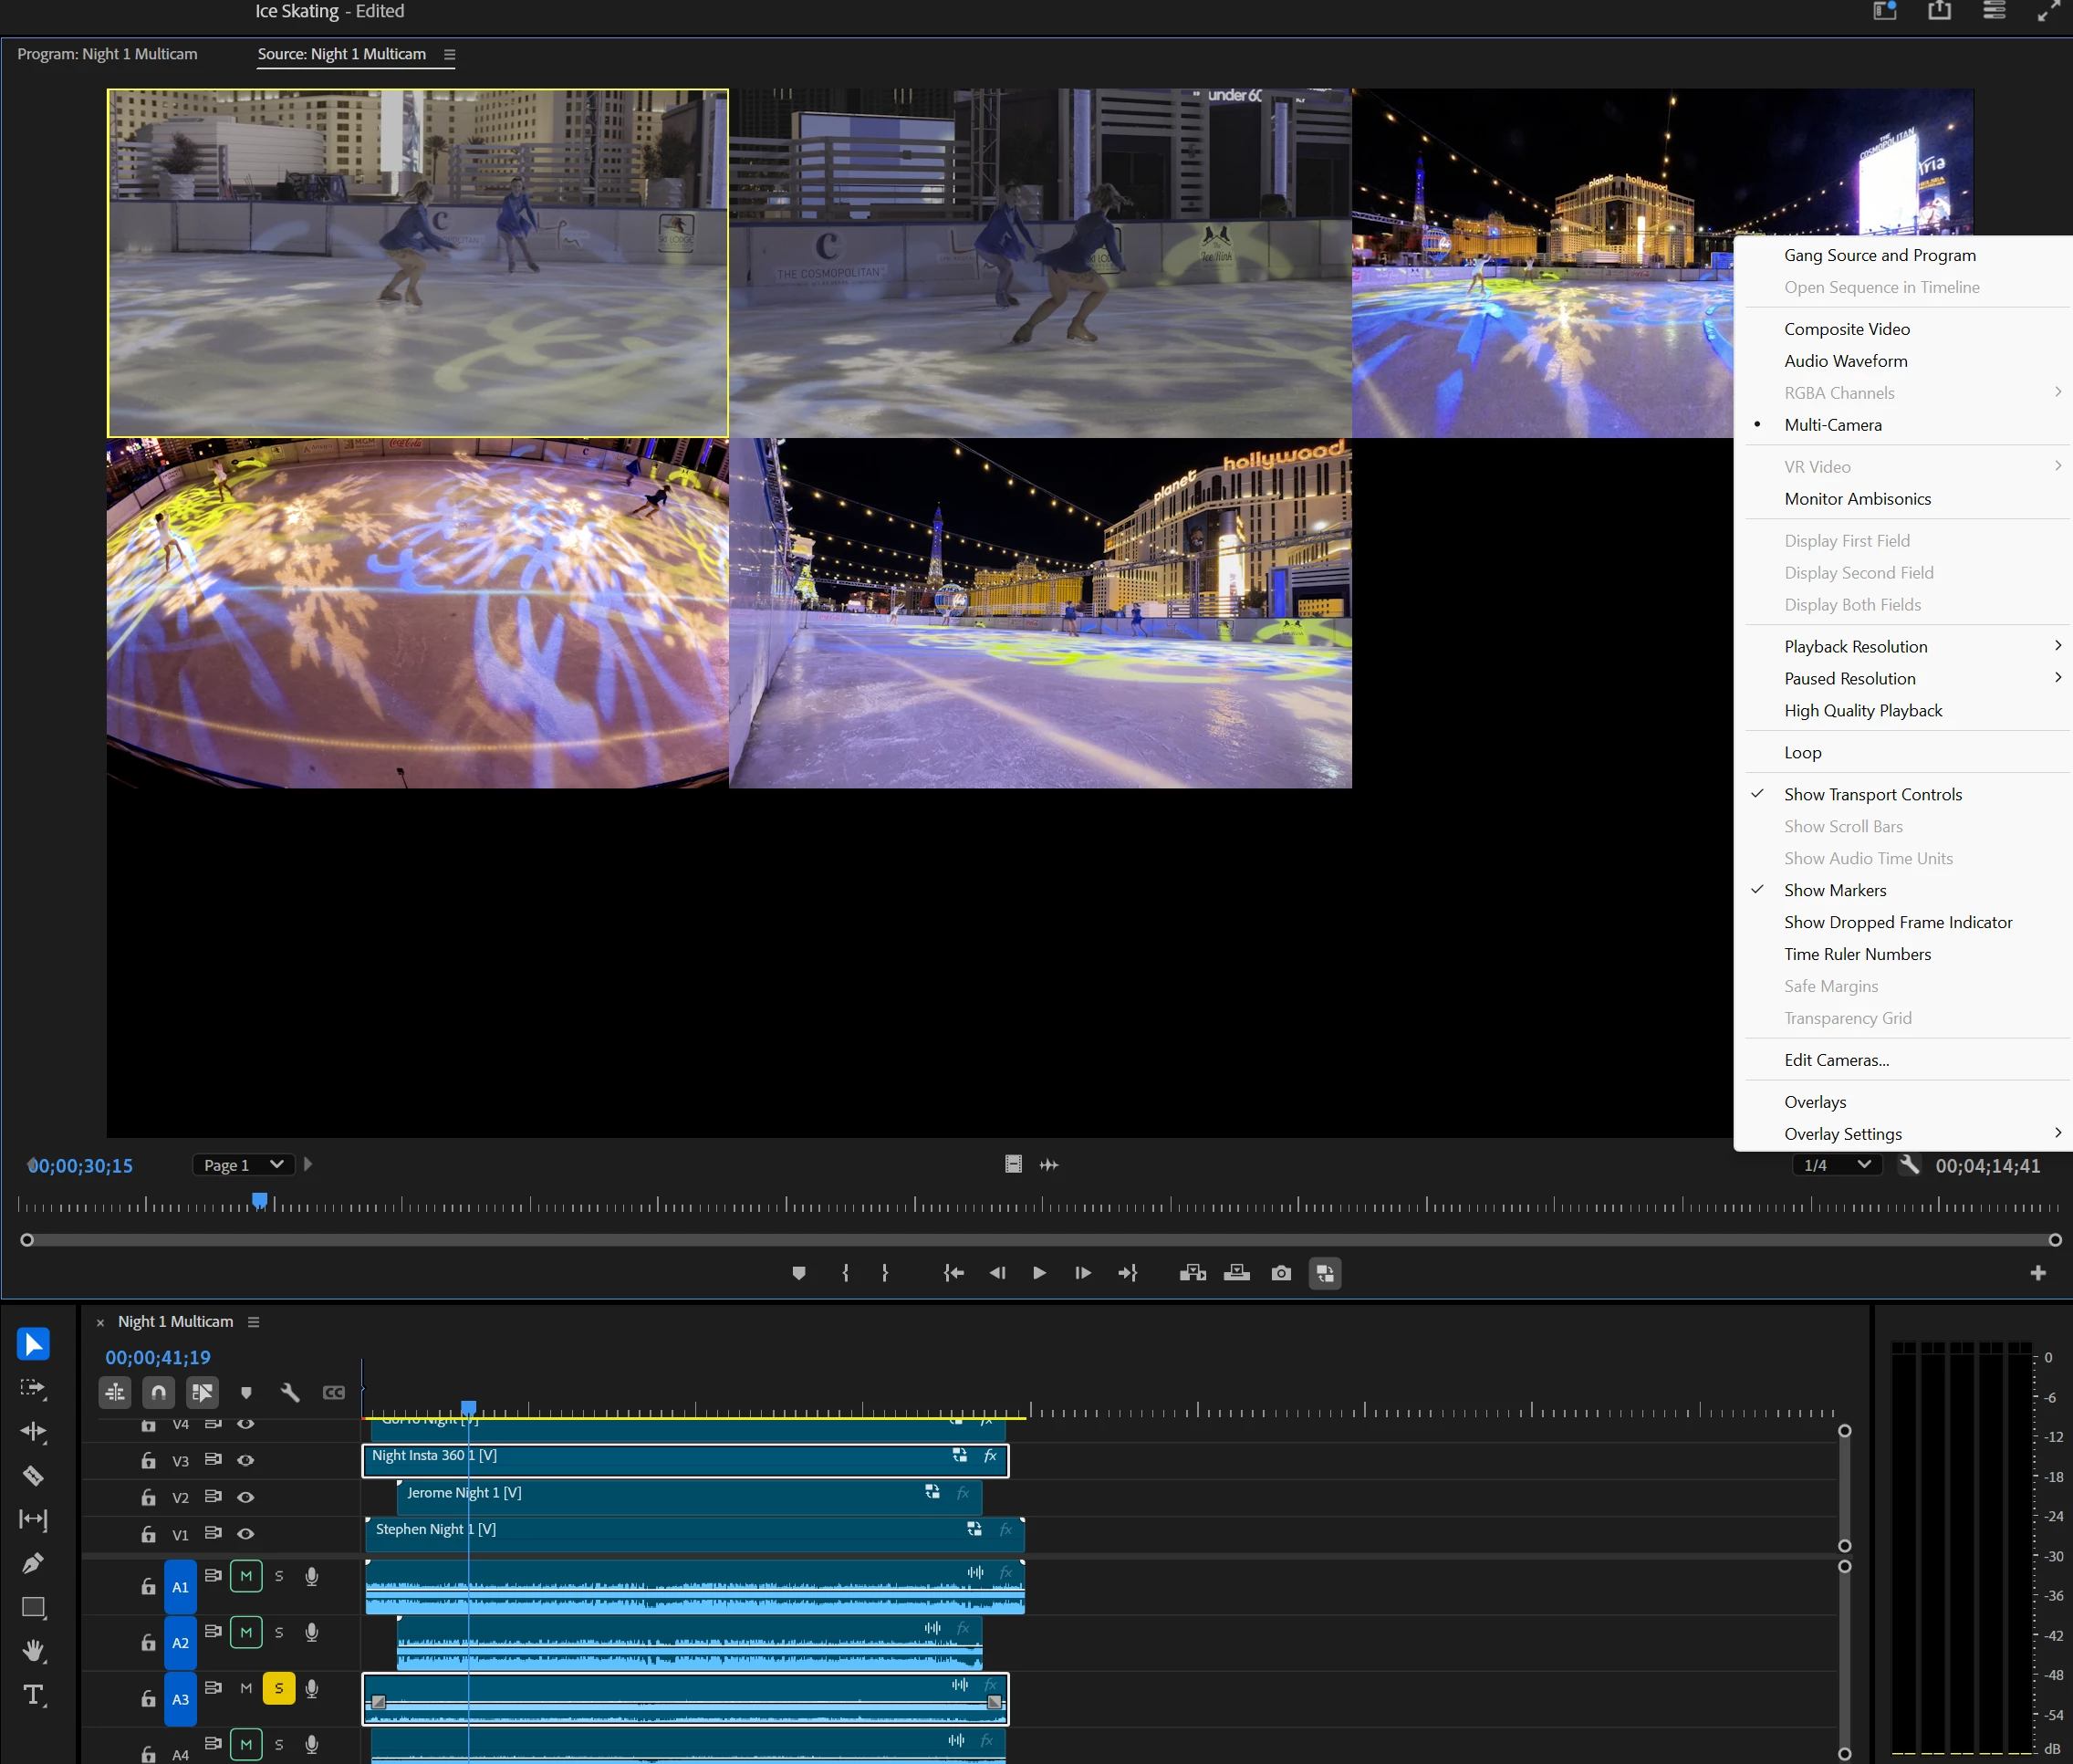Click the source monitor blue playhead marker
Image resolution: width=2073 pixels, height=1764 pixels.
[260, 1199]
